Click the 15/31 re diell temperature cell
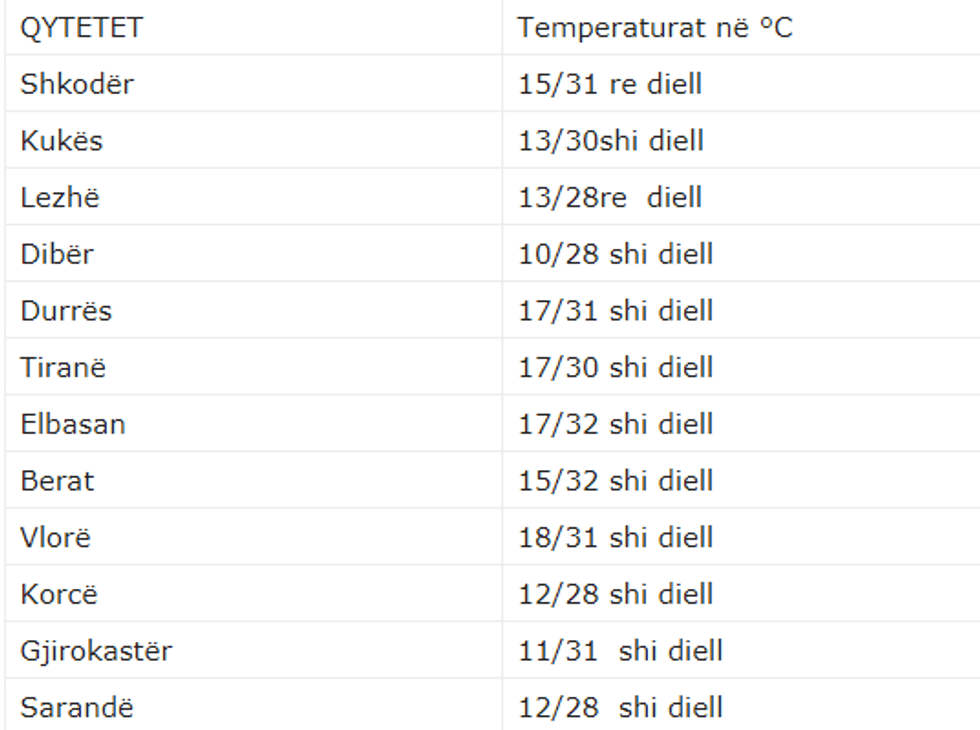 (610, 83)
